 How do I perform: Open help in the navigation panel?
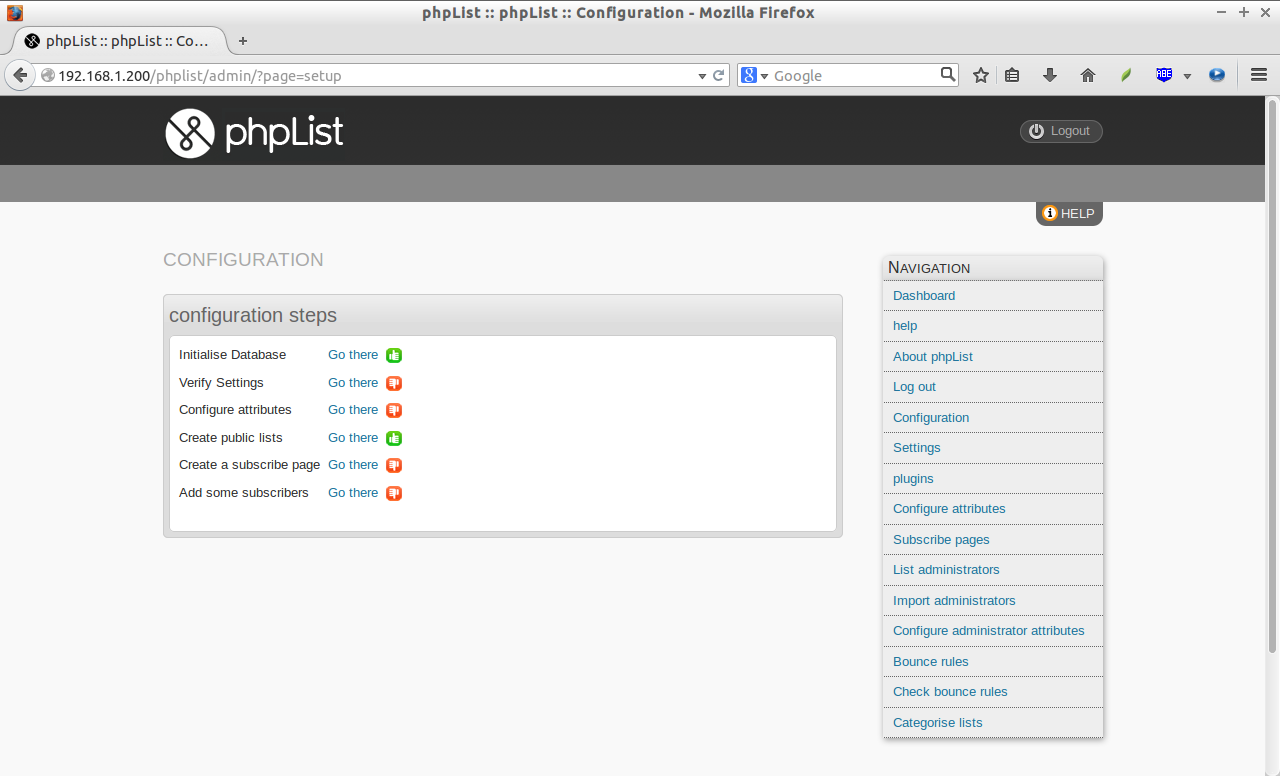[905, 326]
